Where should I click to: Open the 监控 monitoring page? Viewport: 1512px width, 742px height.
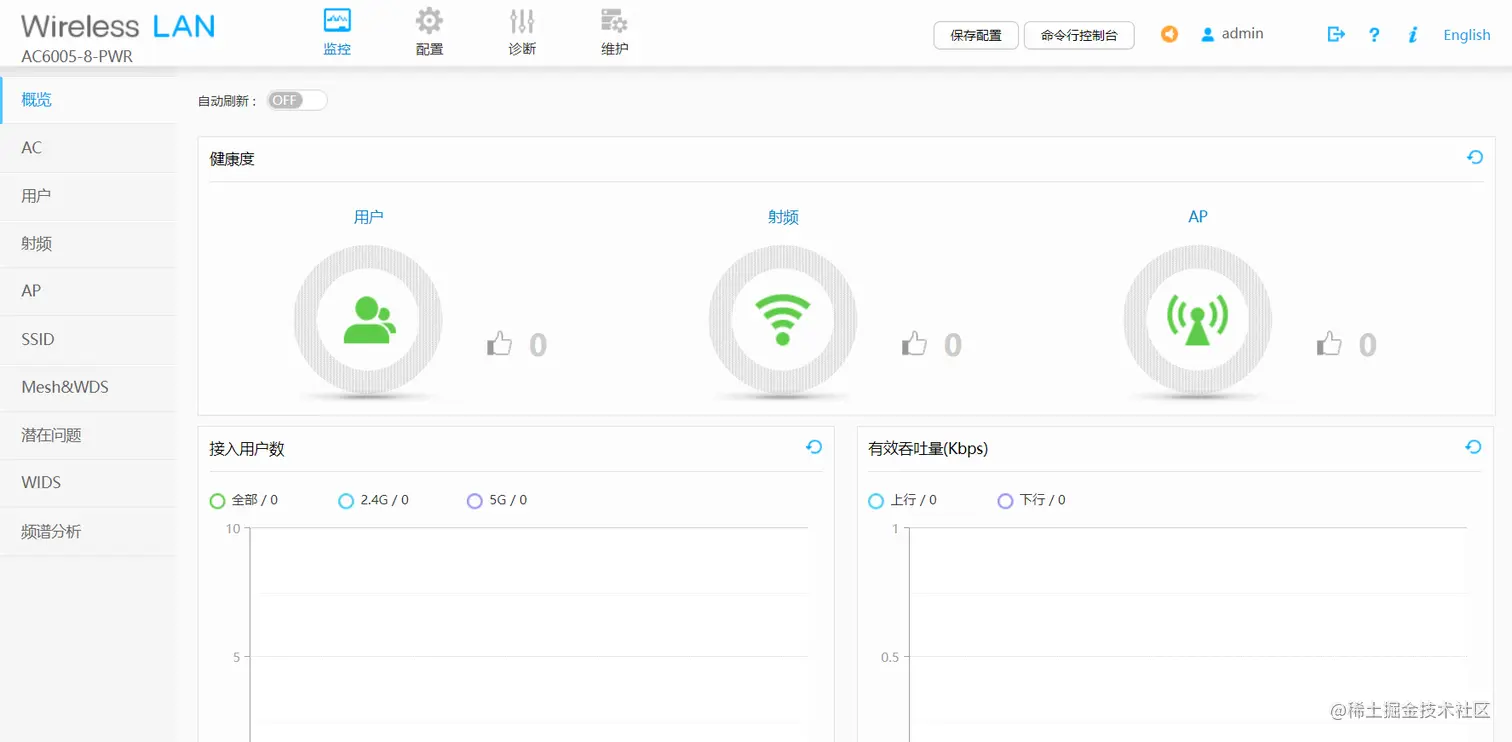coord(337,30)
